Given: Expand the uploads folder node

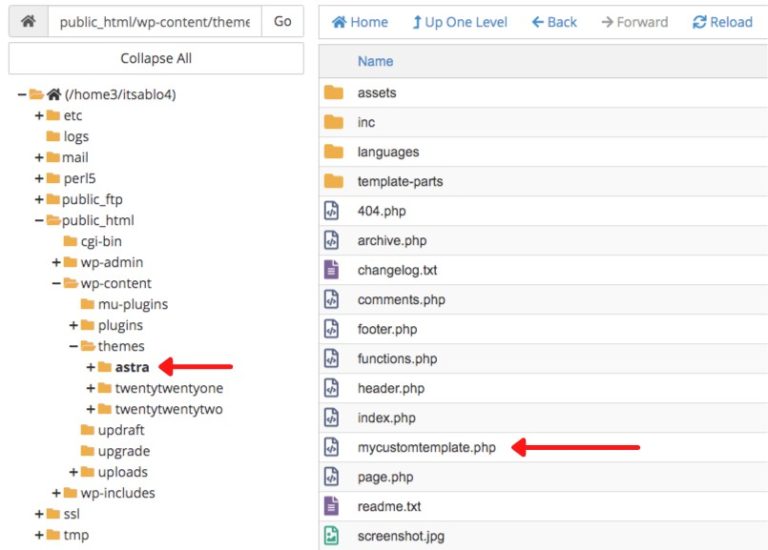Looking at the screenshot, I should [74, 472].
